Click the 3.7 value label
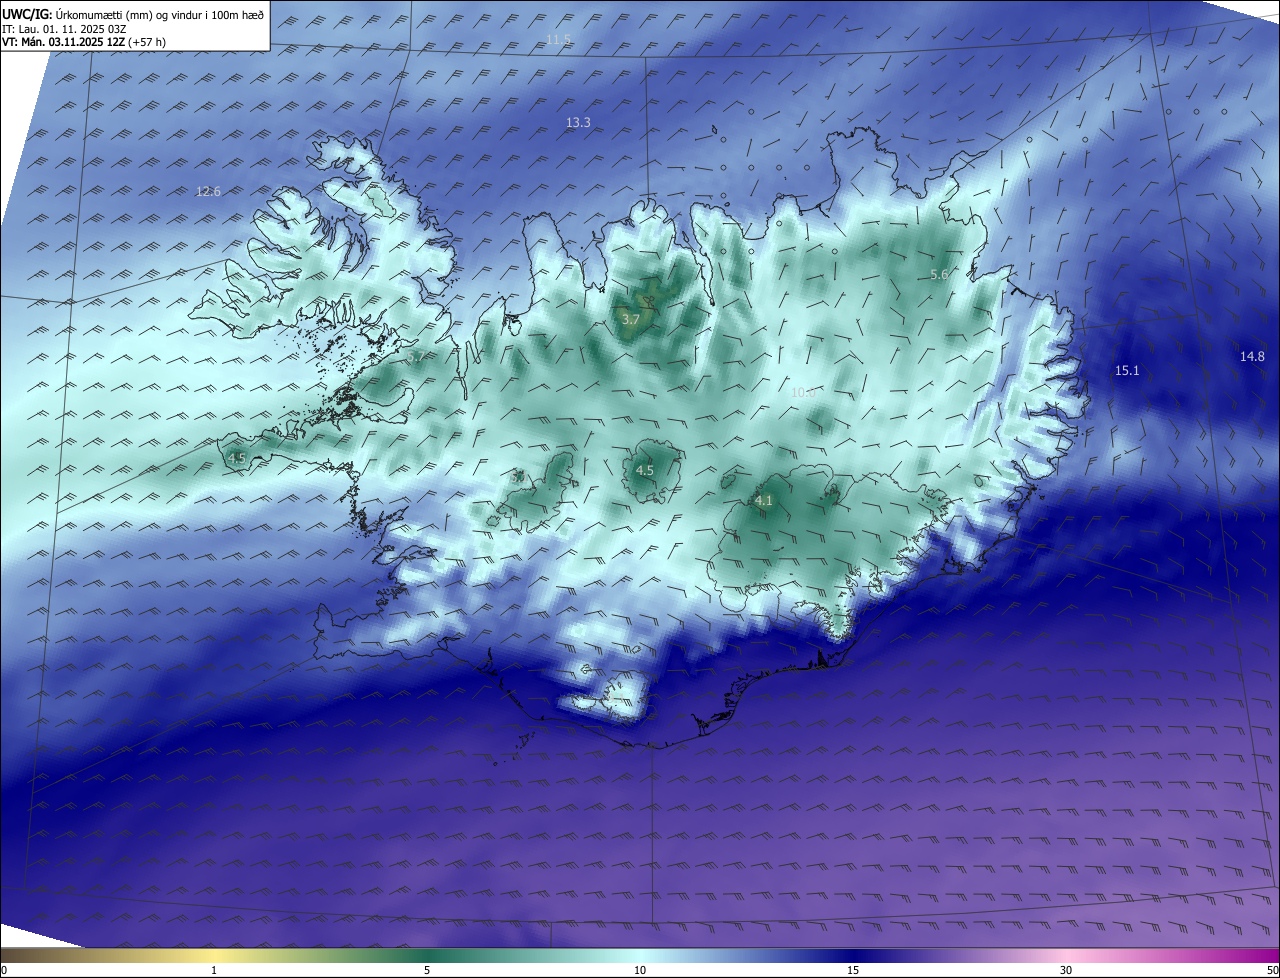 pos(630,319)
